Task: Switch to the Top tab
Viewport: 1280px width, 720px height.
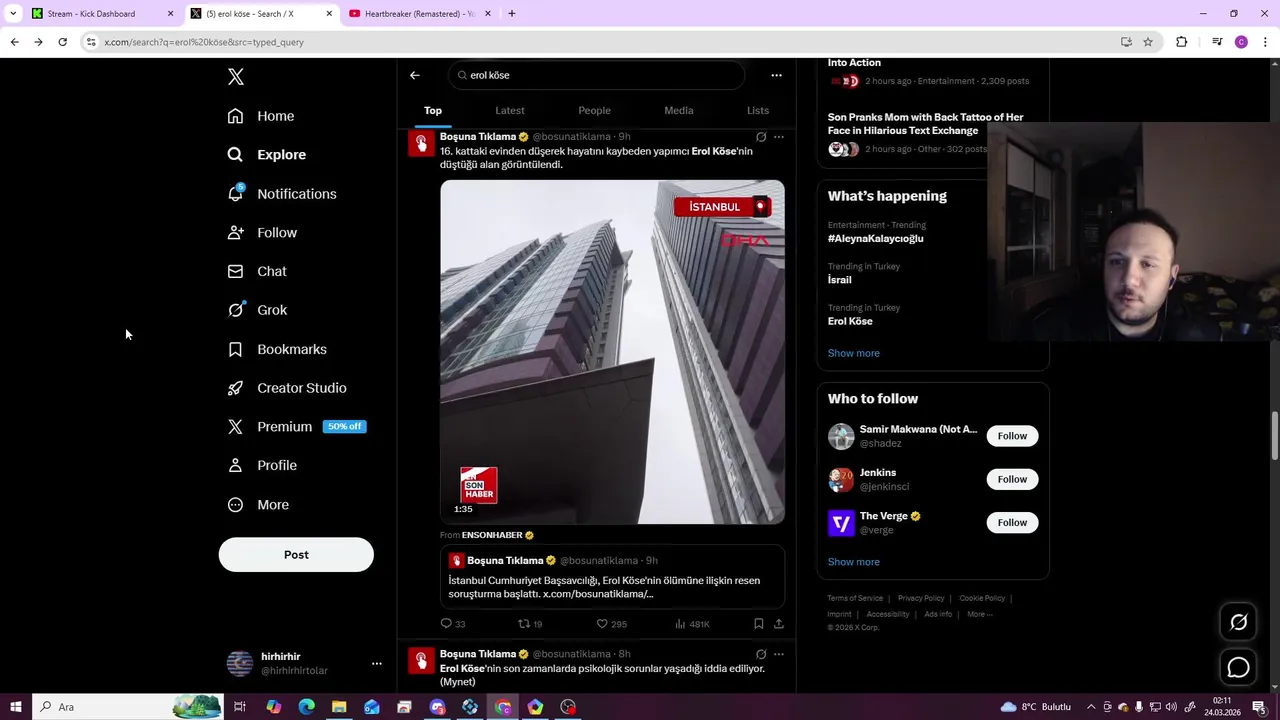Action: coord(433,110)
